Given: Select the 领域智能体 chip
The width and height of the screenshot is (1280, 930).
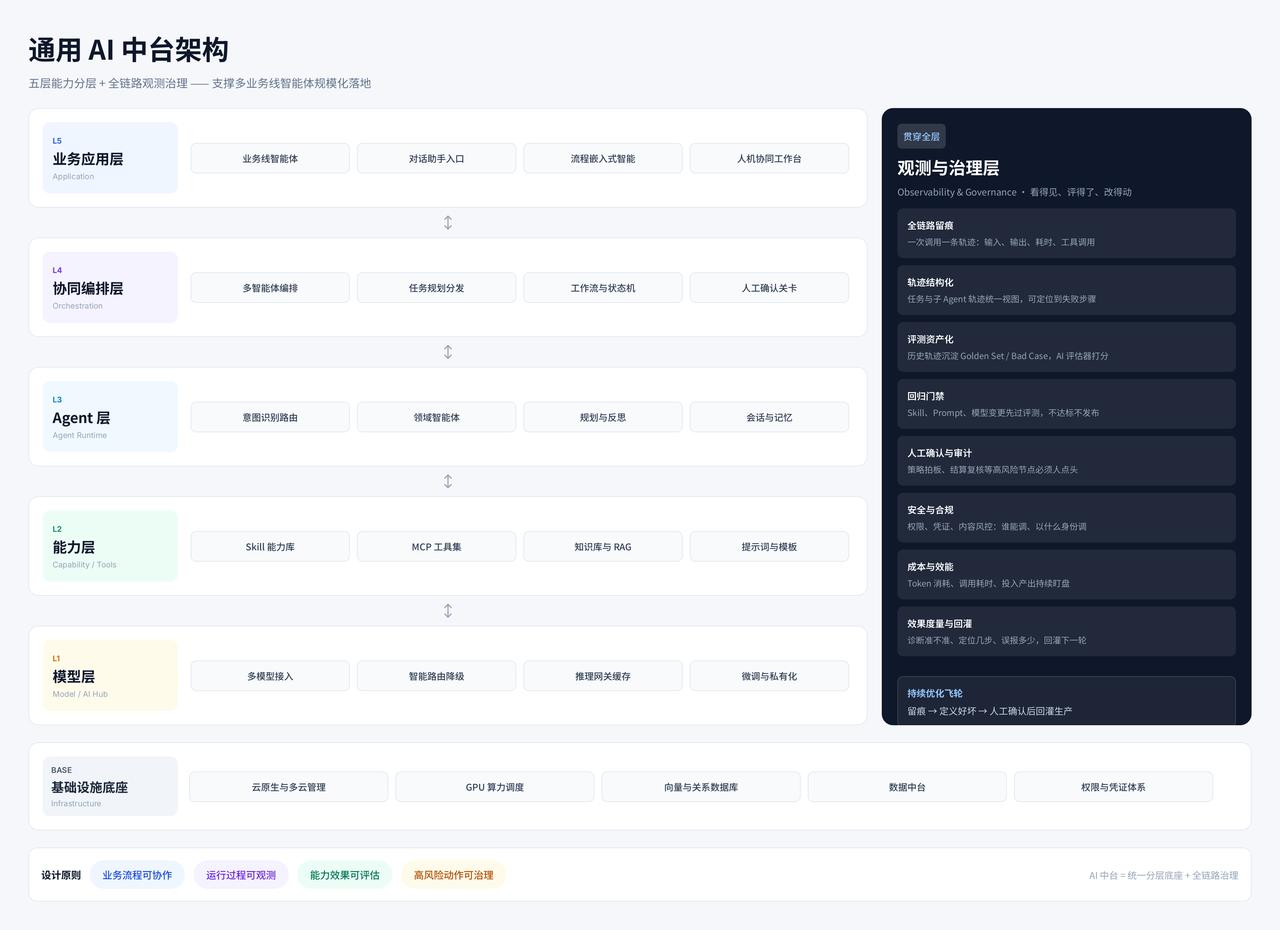Looking at the screenshot, I should [x=437, y=417].
